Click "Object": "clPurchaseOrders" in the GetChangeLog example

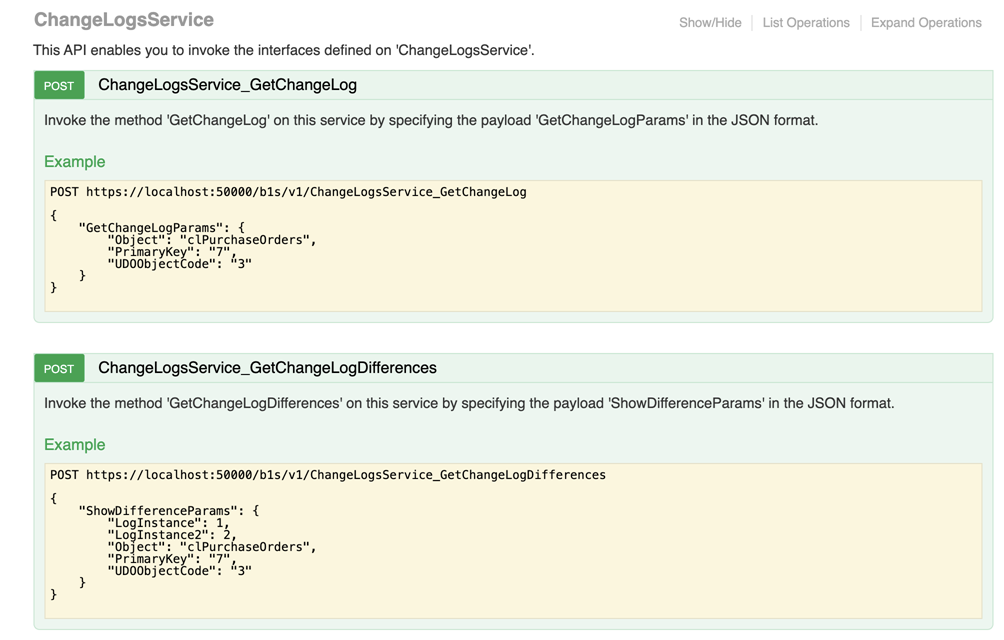click(211, 240)
